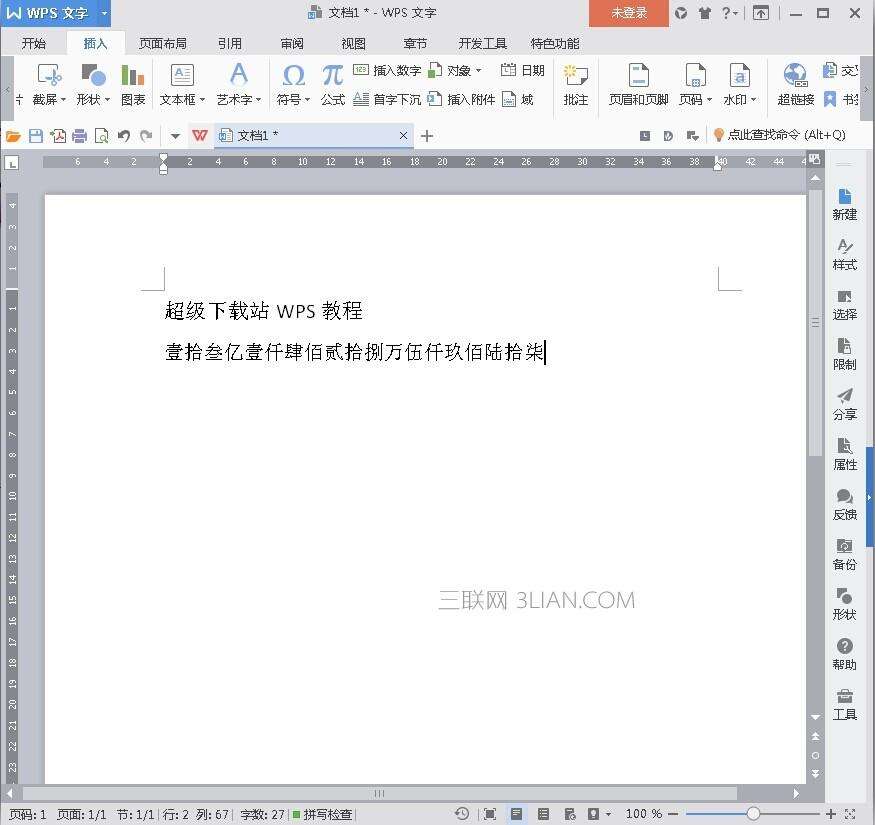
Task: Open Selection (选择) pane in sidebar
Action: tap(844, 305)
